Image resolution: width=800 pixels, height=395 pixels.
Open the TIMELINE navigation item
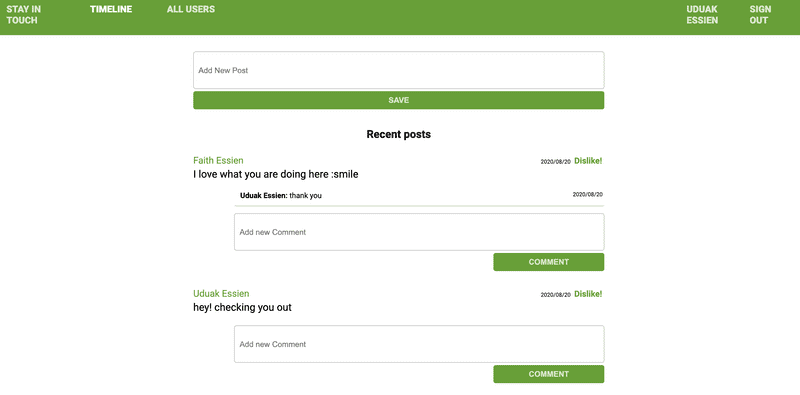coord(111,9)
